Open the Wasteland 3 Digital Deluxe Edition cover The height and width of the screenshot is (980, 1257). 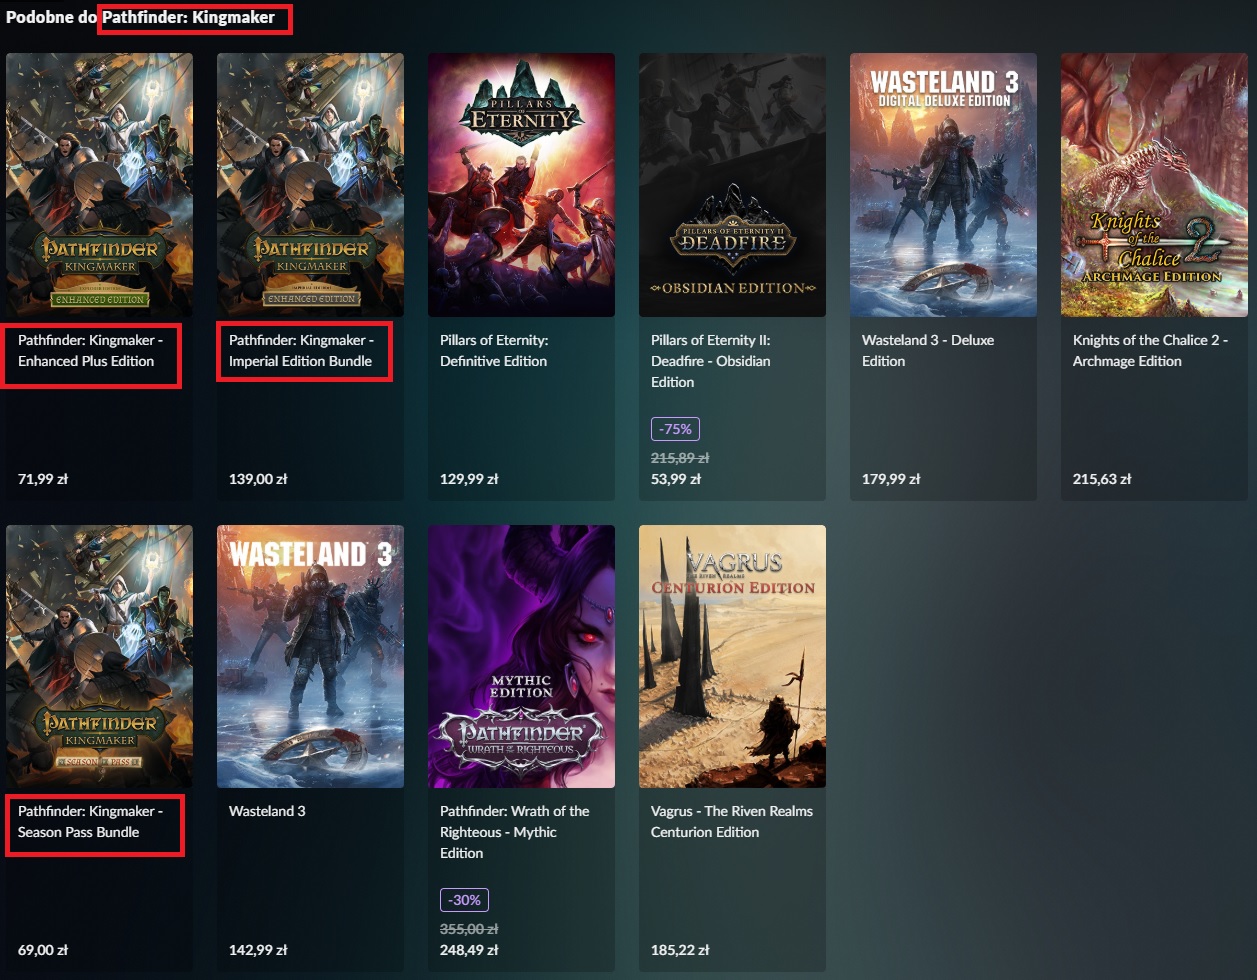(x=943, y=185)
